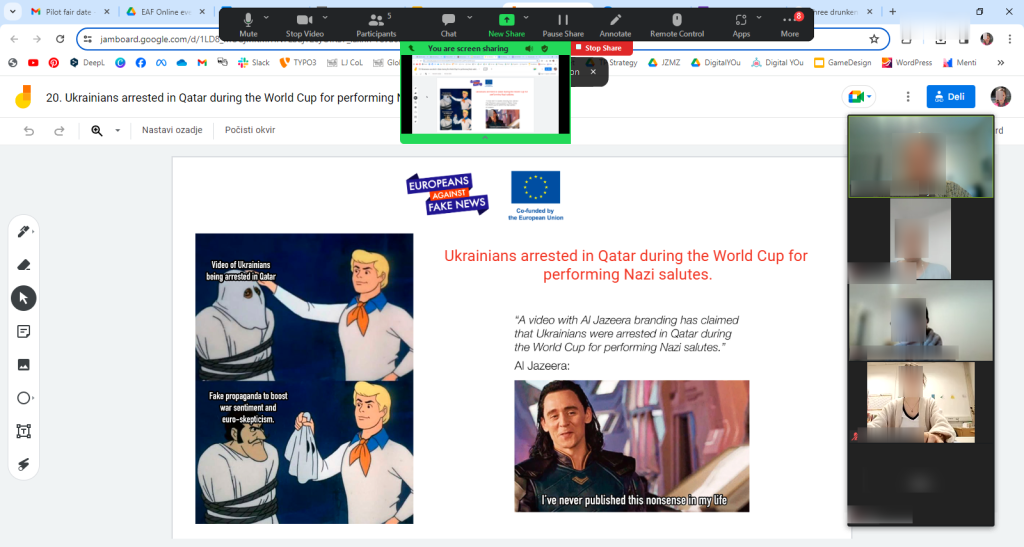Click the Undo arrow in Jamboard
This screenshot has width=1024, height=547.
click(29, 130)
